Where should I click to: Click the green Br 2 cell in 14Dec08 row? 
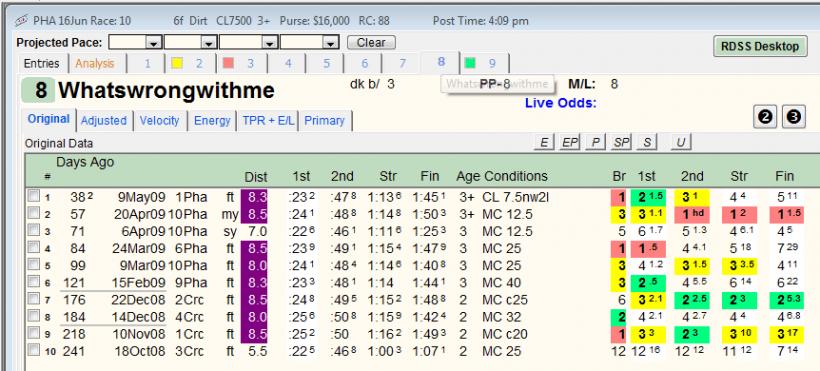point(619,317)
